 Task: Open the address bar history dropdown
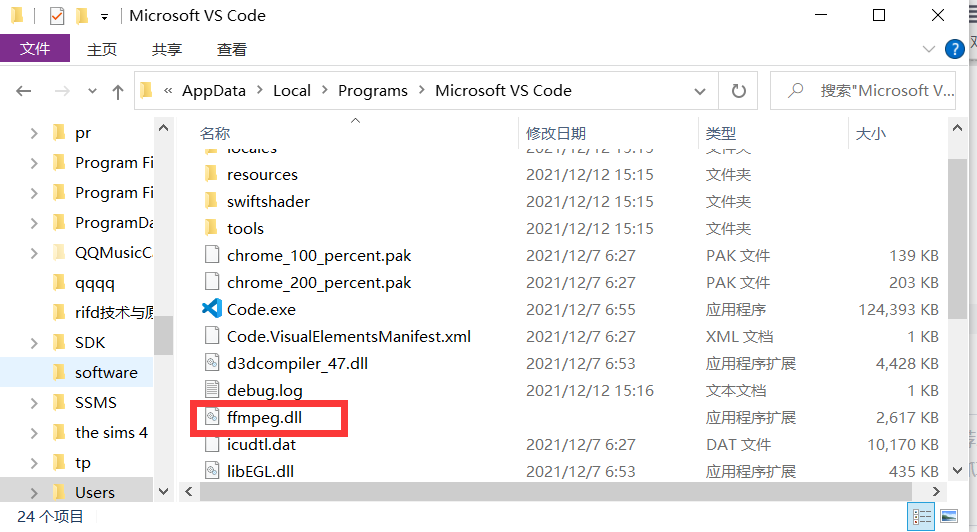pos(700,92)
